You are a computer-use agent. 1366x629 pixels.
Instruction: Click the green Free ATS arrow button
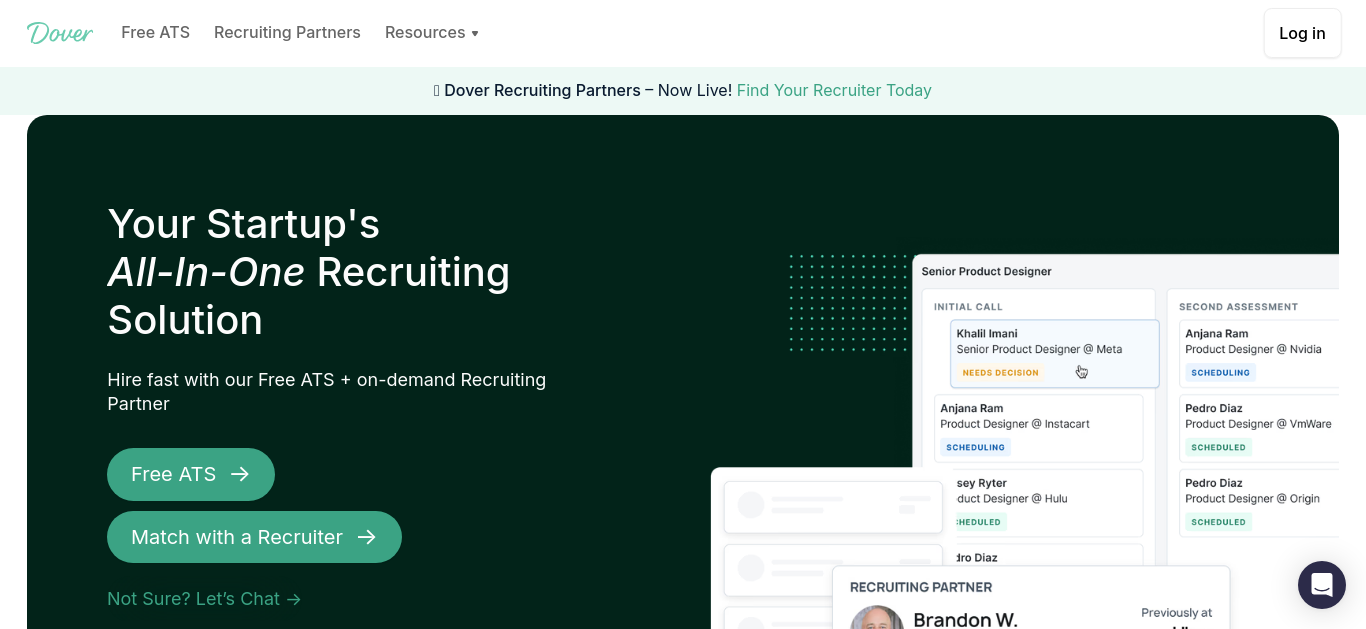pyautogui.click(x=191, y=474)
